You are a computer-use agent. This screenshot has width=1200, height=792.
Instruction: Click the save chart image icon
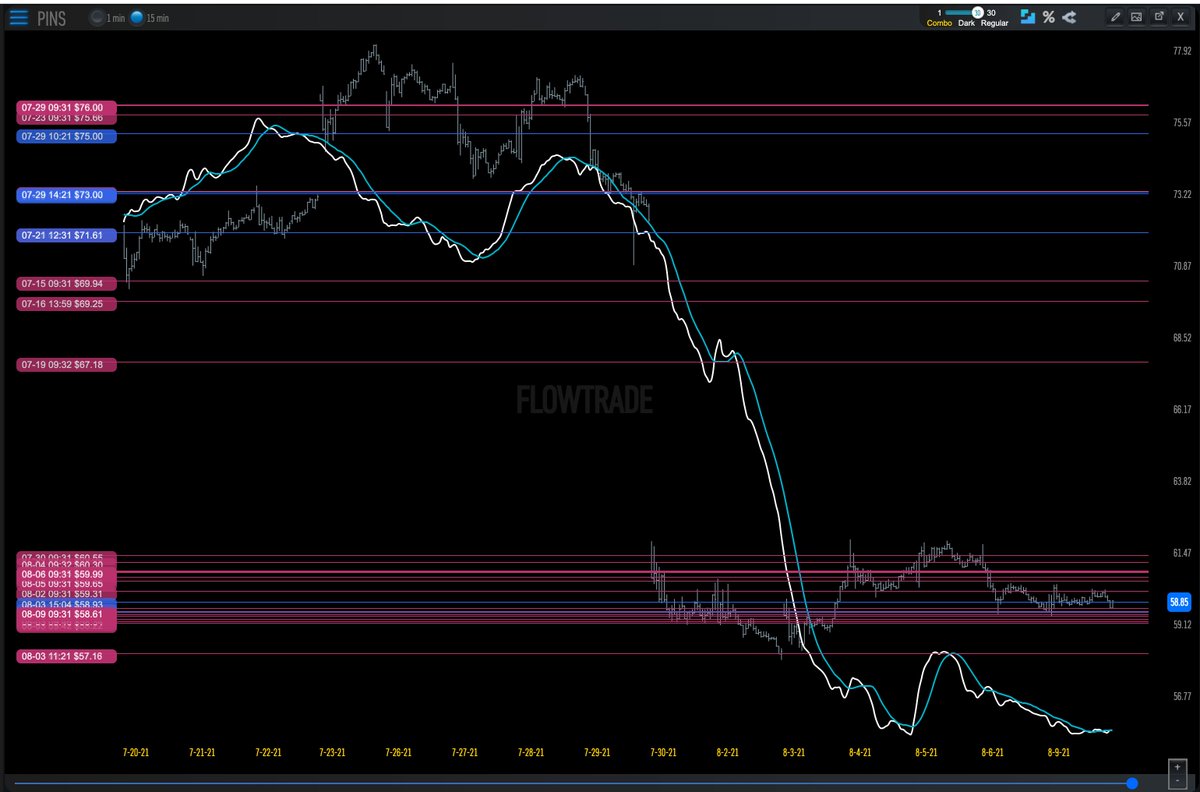pyautogui.click(x=1137, y=16)
